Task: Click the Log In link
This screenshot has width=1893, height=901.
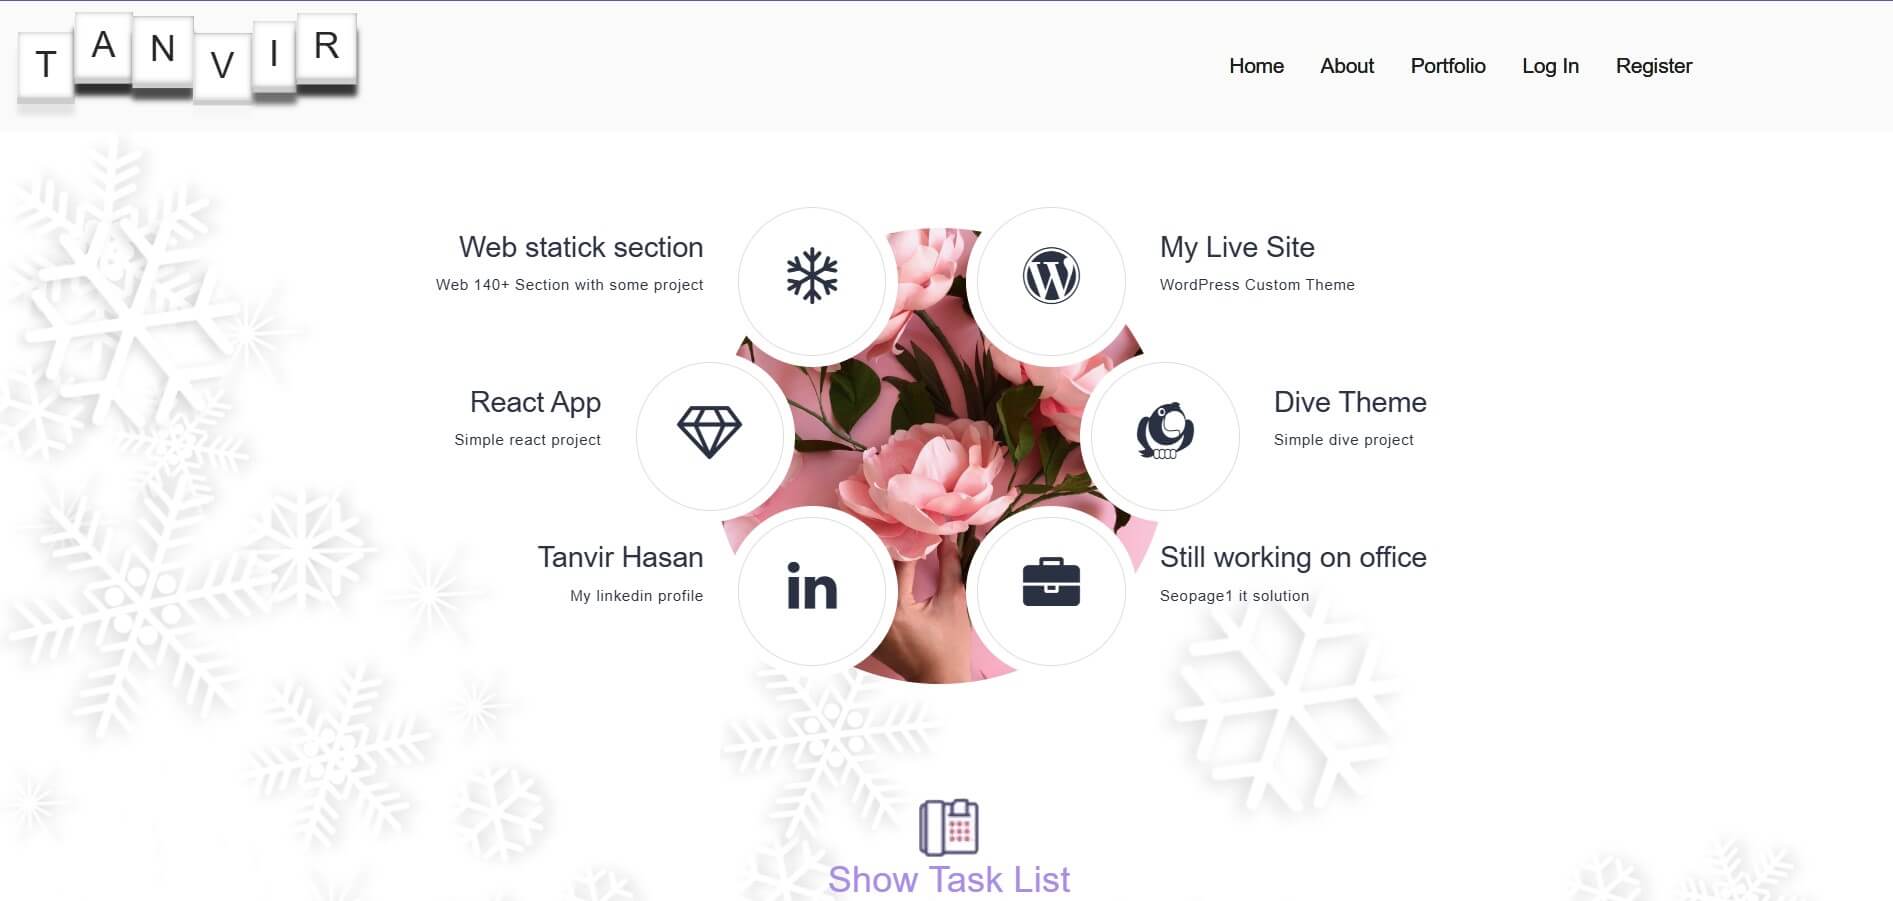Action: pyautogui.click(x=1550, y=66)
